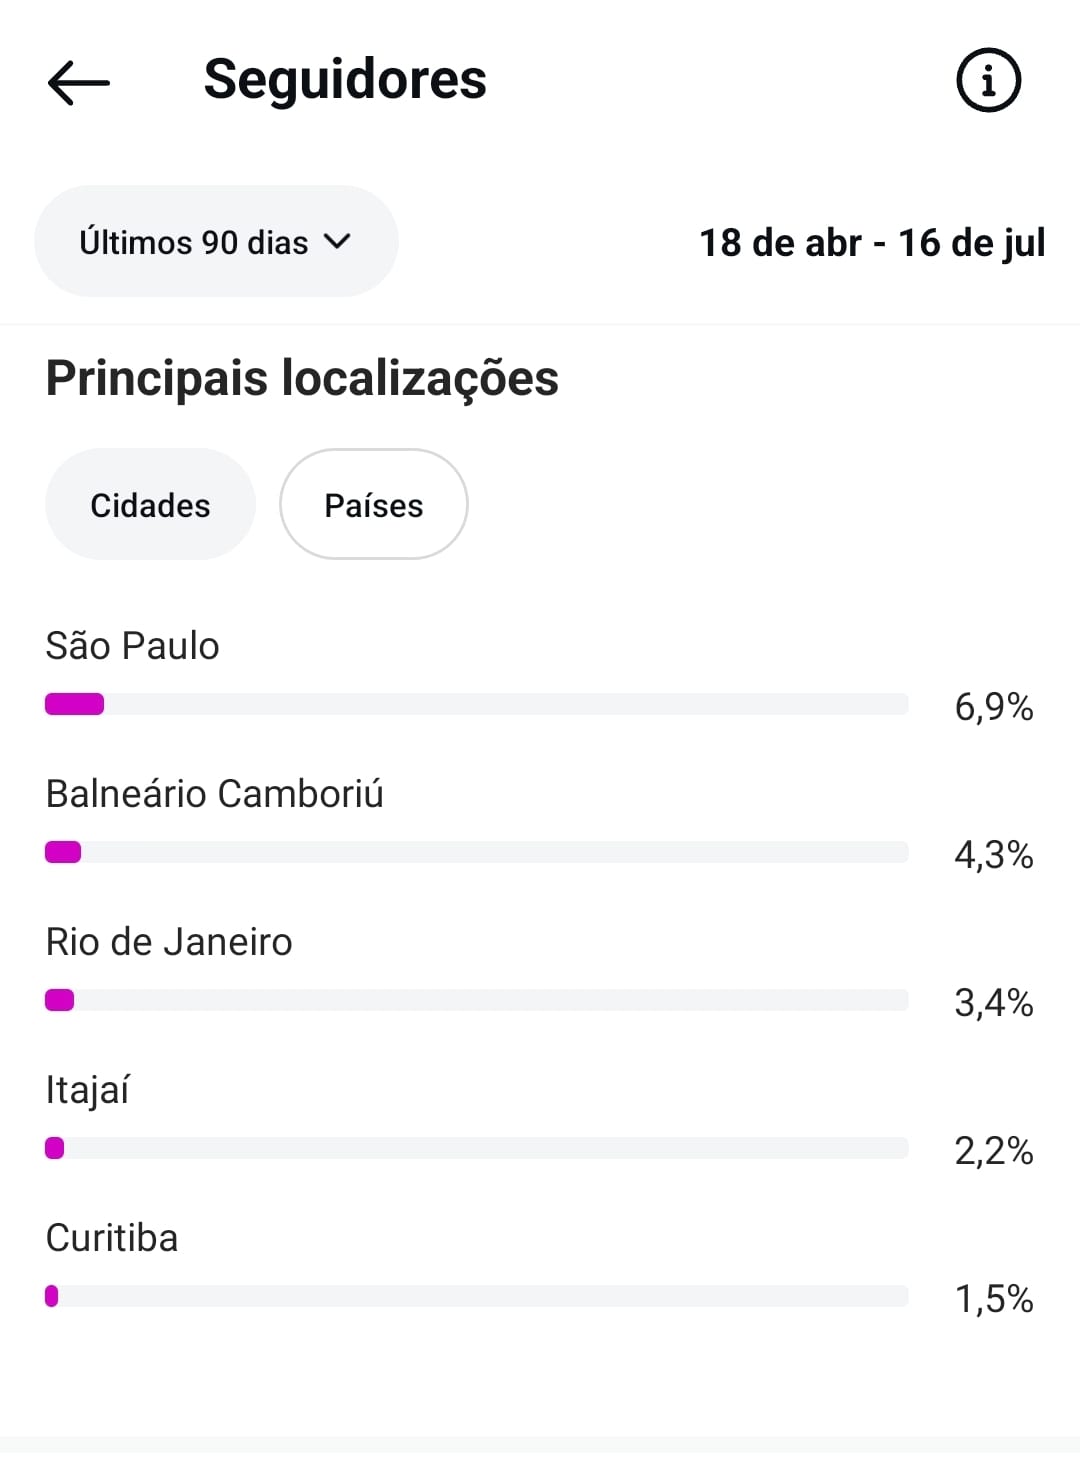1080x1479 pixels.
Task: Switch to the Cidades tab
Action: (150, 505)
